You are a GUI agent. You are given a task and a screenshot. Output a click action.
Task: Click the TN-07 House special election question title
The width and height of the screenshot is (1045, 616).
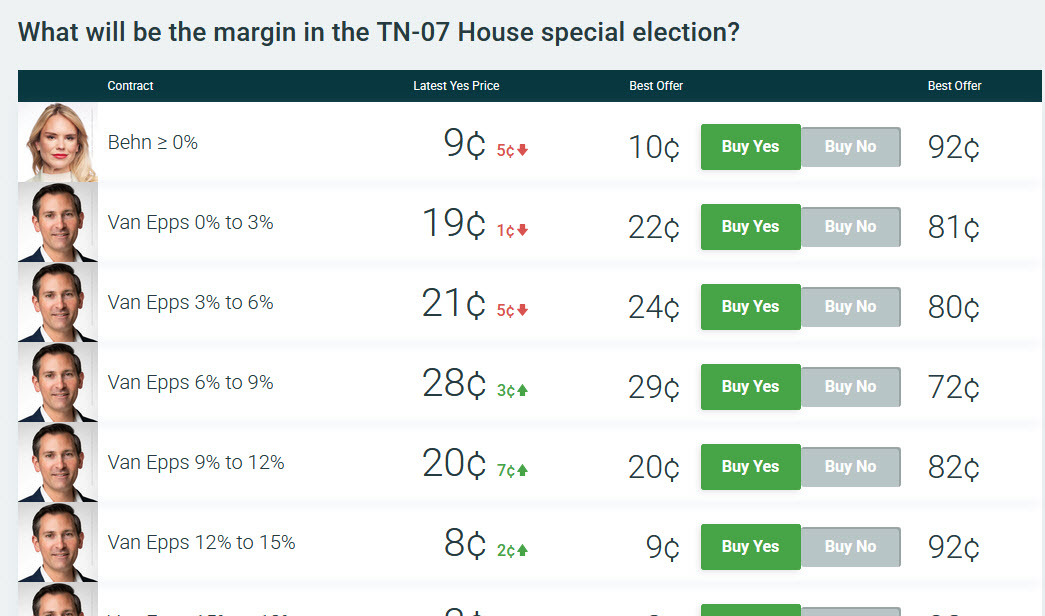pos(378,32)
